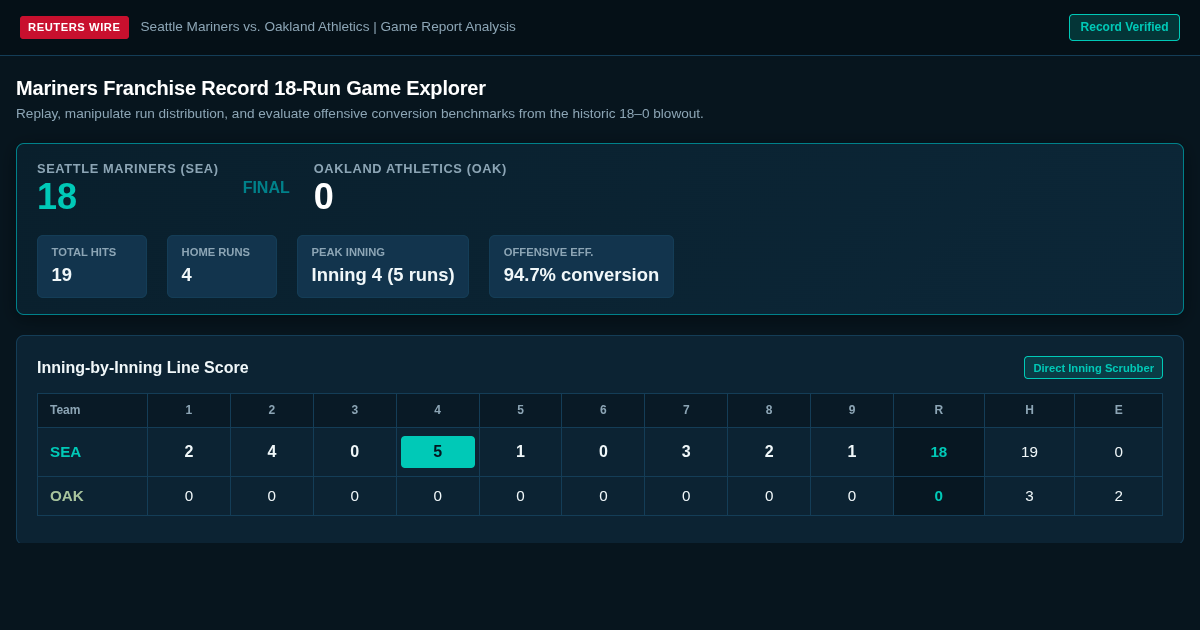The height and width of the screenshot is (630, 1200).
Task: Click the FINAL status label
Action: click(266, 188)
